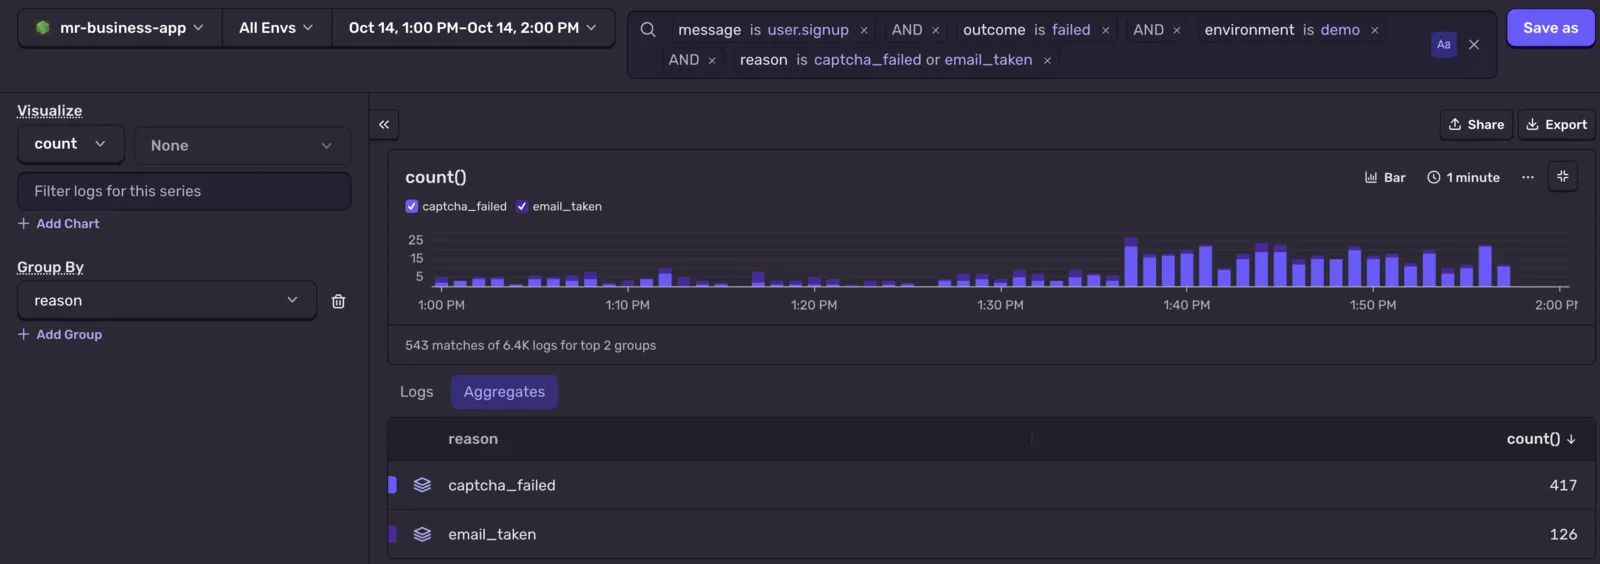Image resolution: width=1600 pixels, height=564 pixels.
Task: Switch to the Logs tab
Action: [416, 392]
